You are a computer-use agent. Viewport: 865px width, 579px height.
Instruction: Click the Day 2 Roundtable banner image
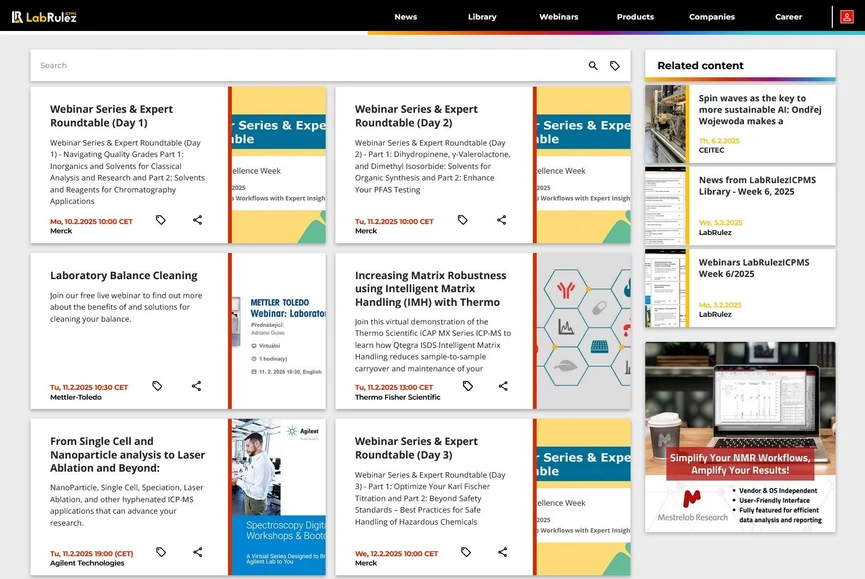click(x=584, y=165)
